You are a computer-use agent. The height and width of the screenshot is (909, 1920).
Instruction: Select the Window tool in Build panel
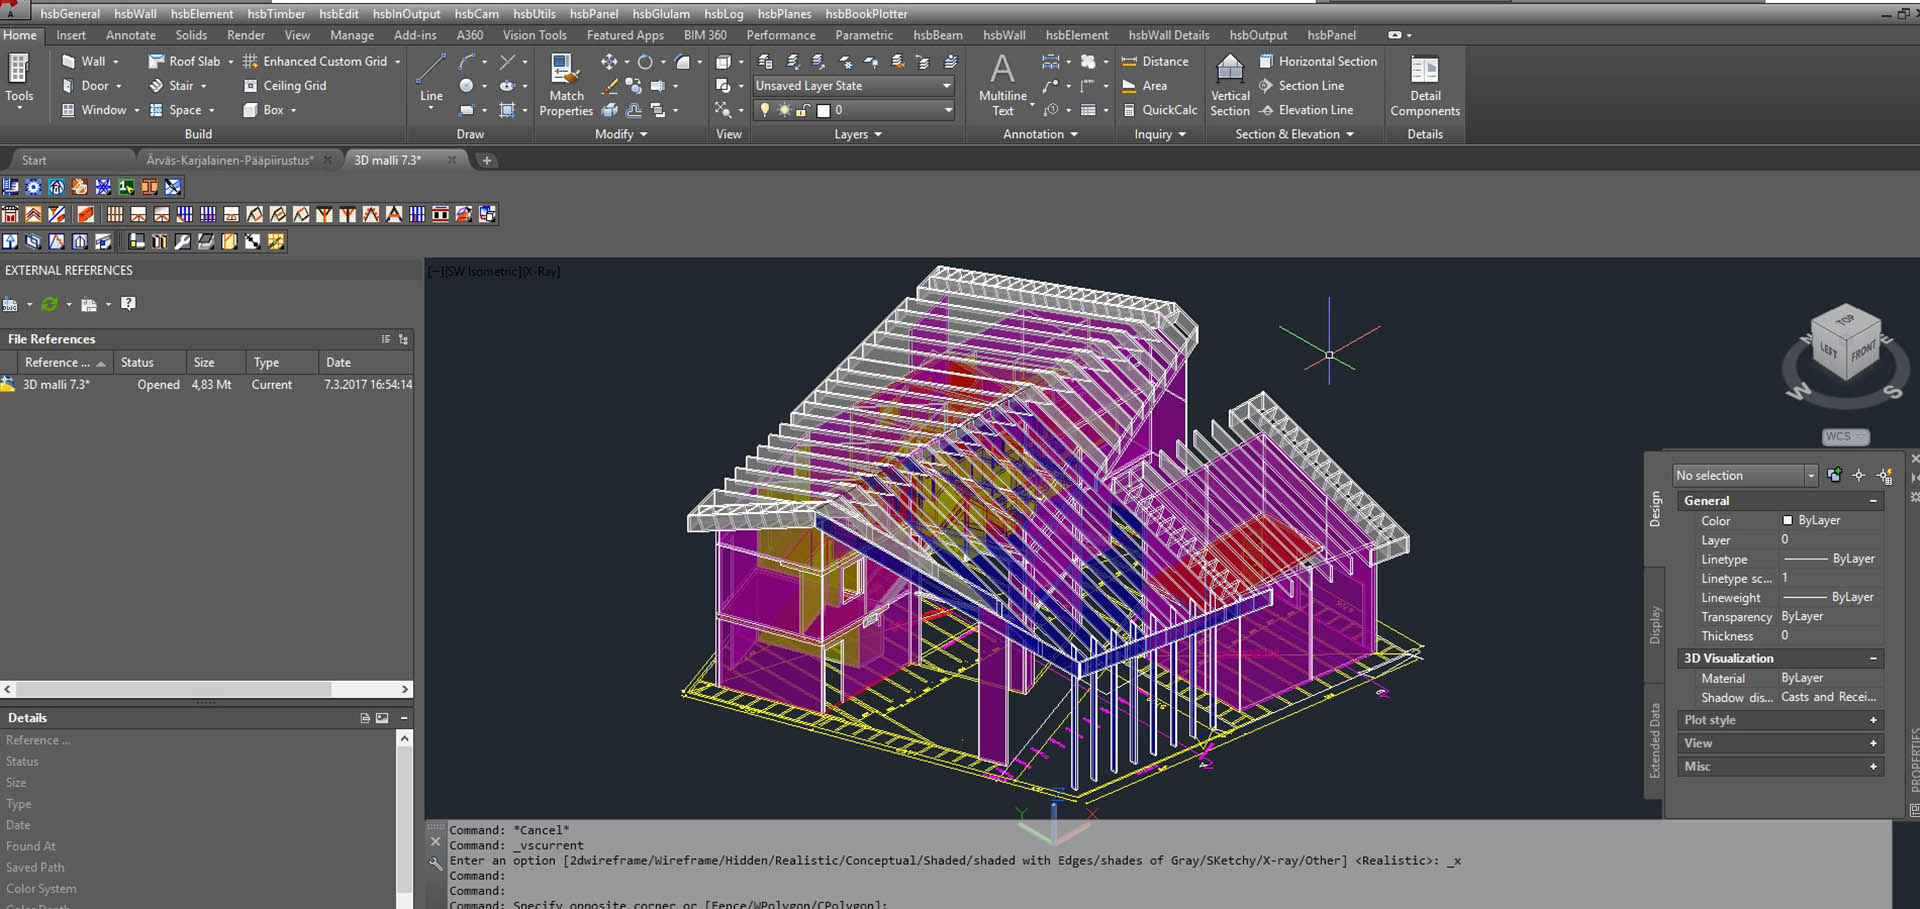click(95, 110)
